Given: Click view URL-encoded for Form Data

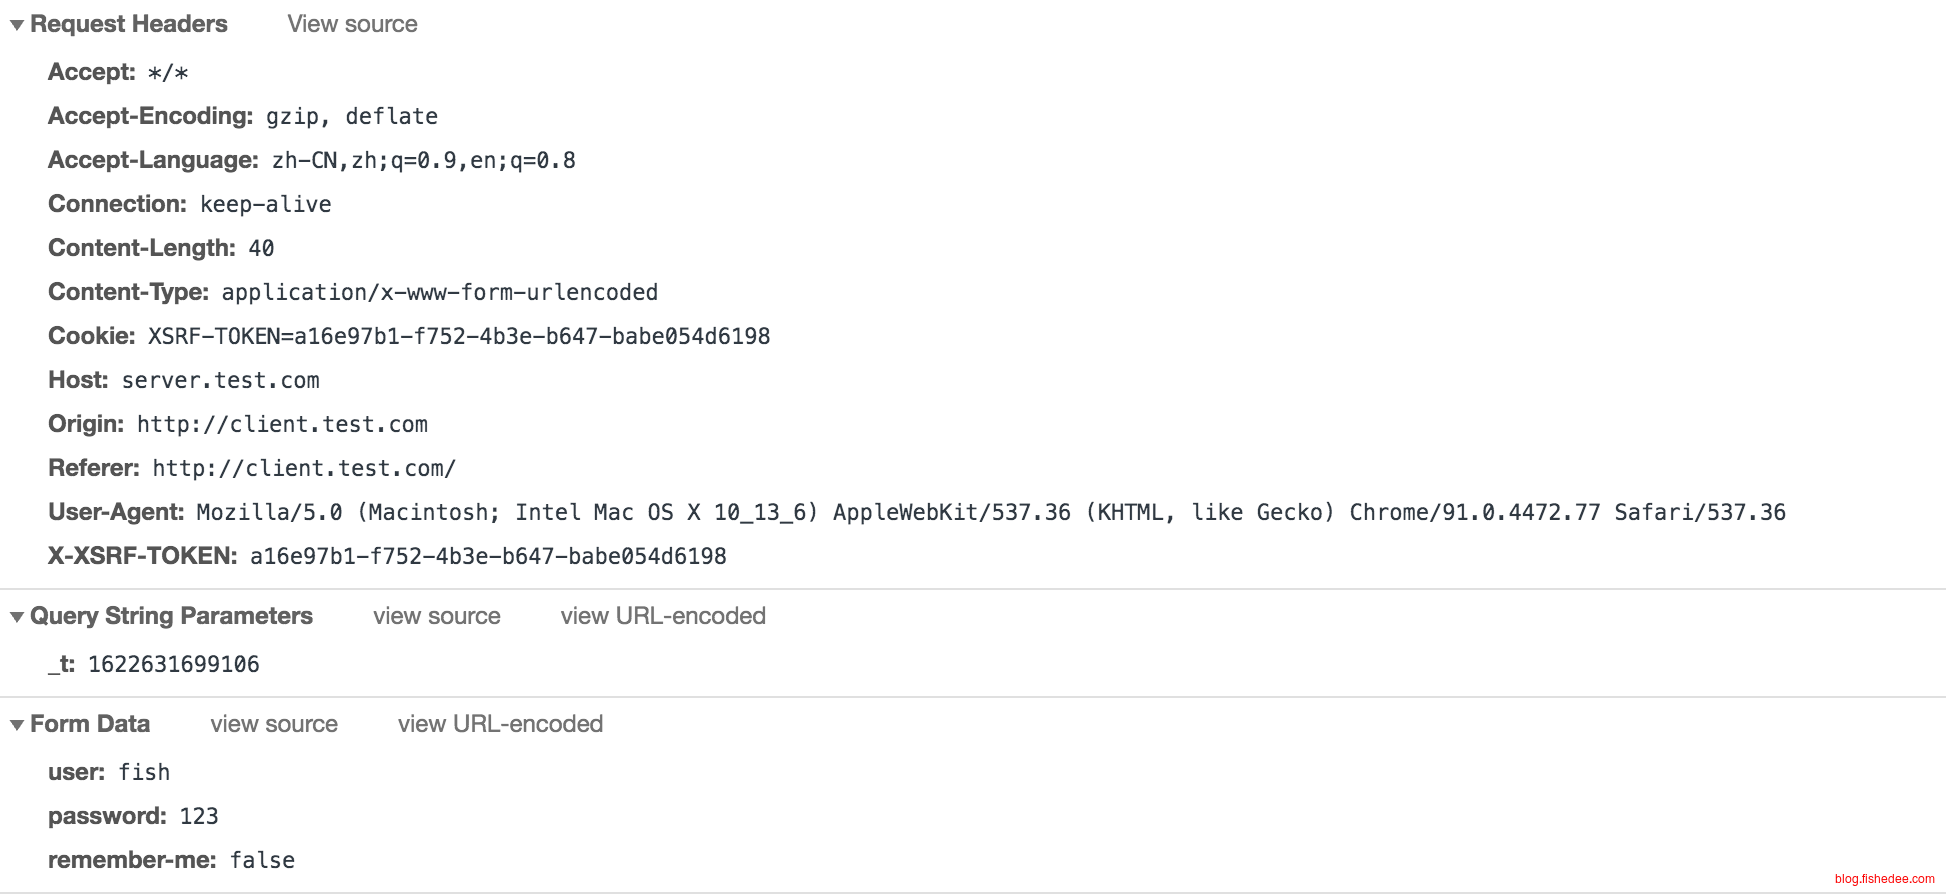Looking at the screenshot, I should (500, 724).
